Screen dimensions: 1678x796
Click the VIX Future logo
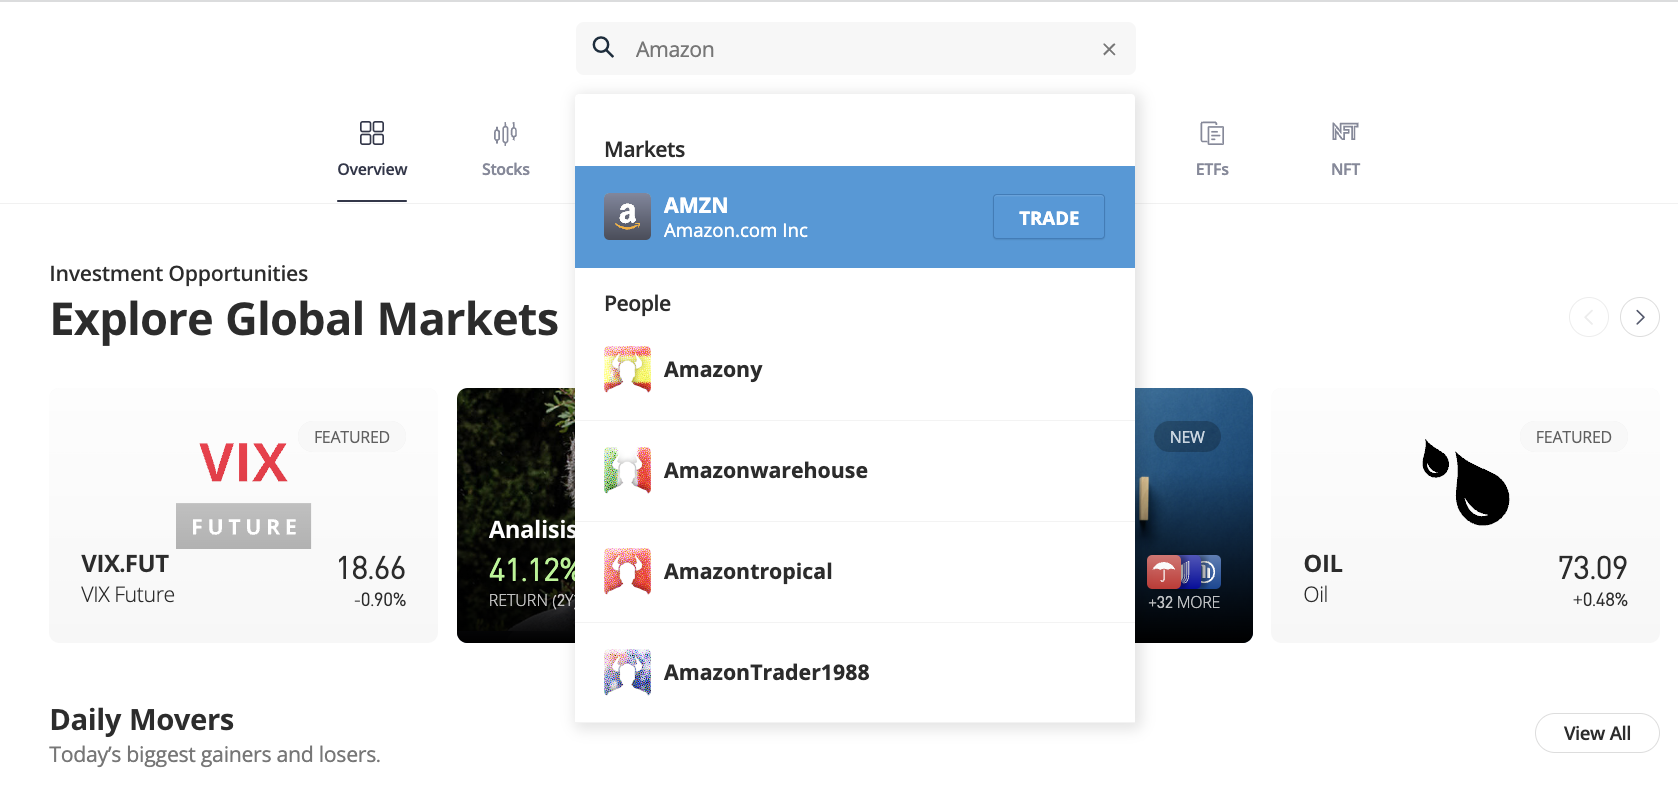click(x=244, y=494)
